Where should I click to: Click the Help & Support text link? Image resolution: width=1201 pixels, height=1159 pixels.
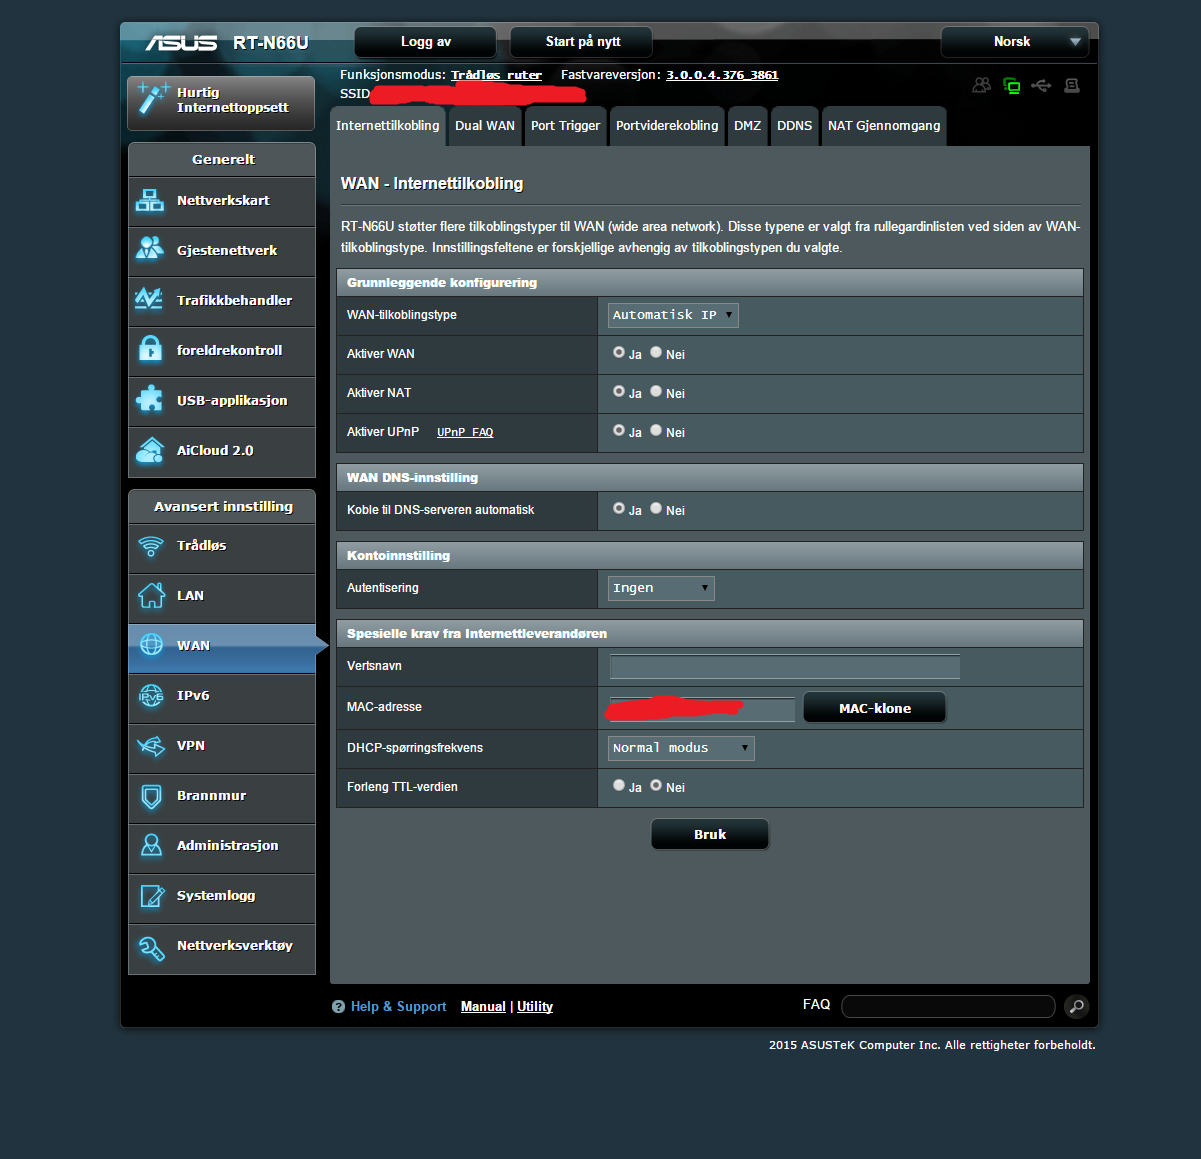398,1007
